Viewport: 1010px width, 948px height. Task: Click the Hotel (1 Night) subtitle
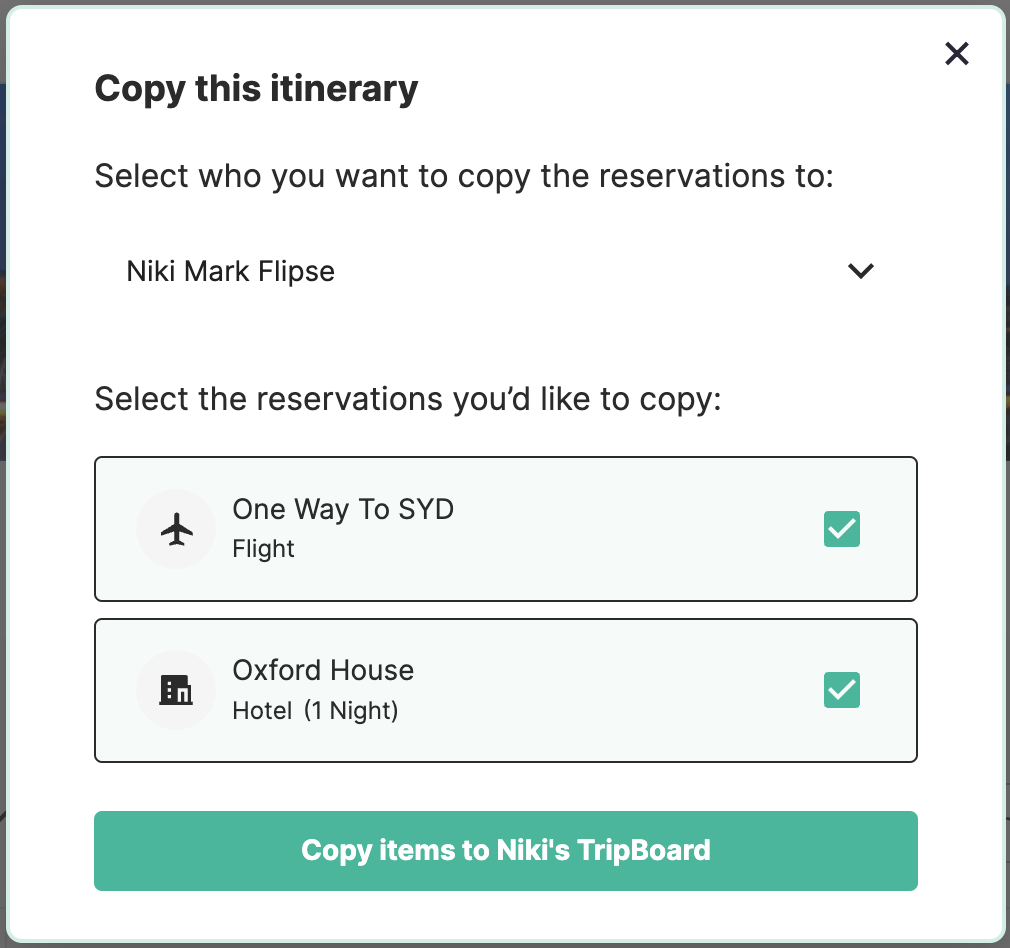coord(315,710)
